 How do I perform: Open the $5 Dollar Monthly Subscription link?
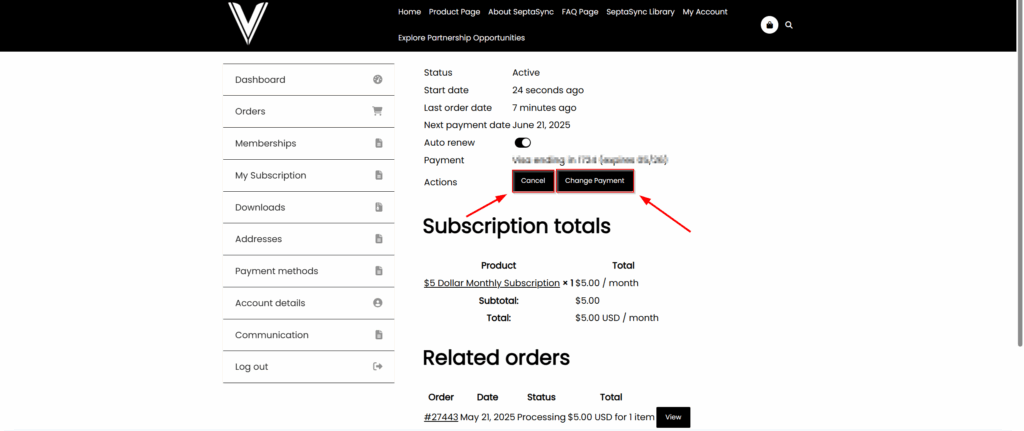pyautogui.click(x=491, y=283)
